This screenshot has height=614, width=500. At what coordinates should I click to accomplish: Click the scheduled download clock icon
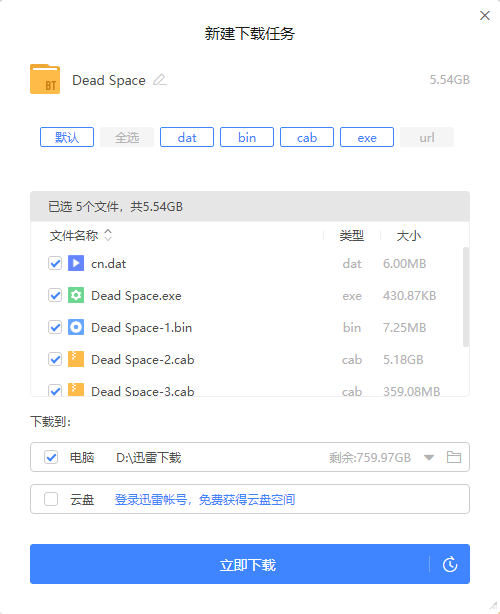click(450, 564)
